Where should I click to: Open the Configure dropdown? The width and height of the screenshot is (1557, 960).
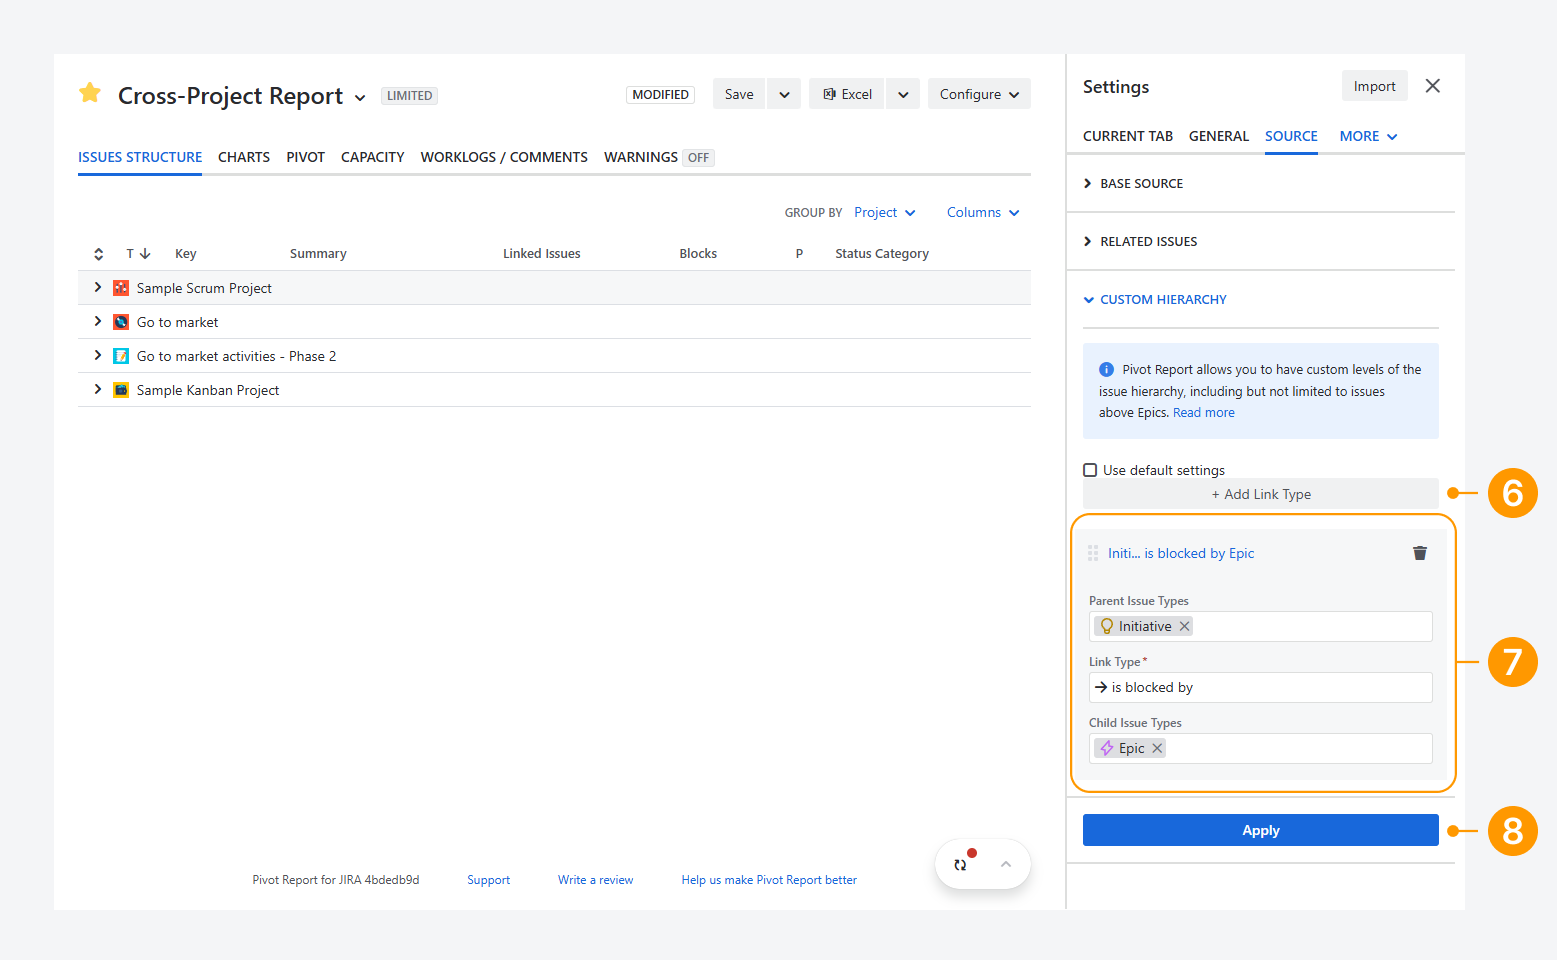979,94
